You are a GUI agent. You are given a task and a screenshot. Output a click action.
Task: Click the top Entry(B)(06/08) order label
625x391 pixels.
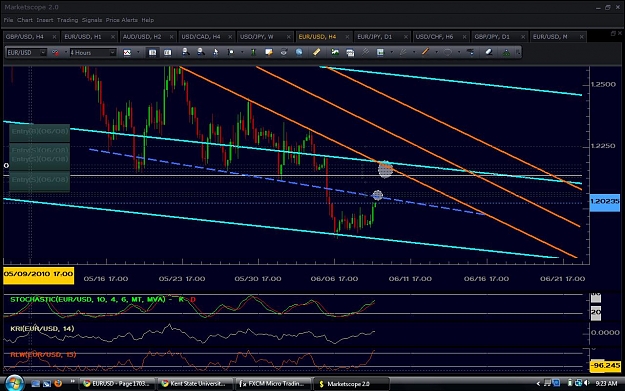[39, 132]
